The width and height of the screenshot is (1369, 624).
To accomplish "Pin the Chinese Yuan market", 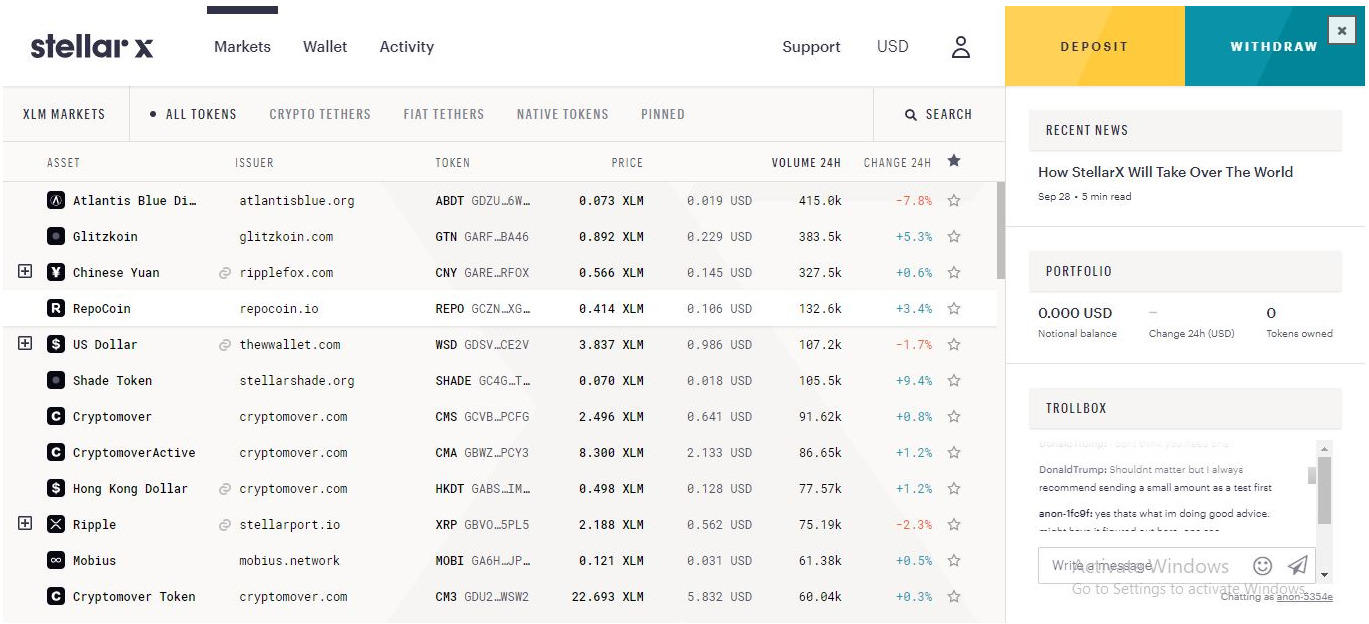I will coord(954,272).
